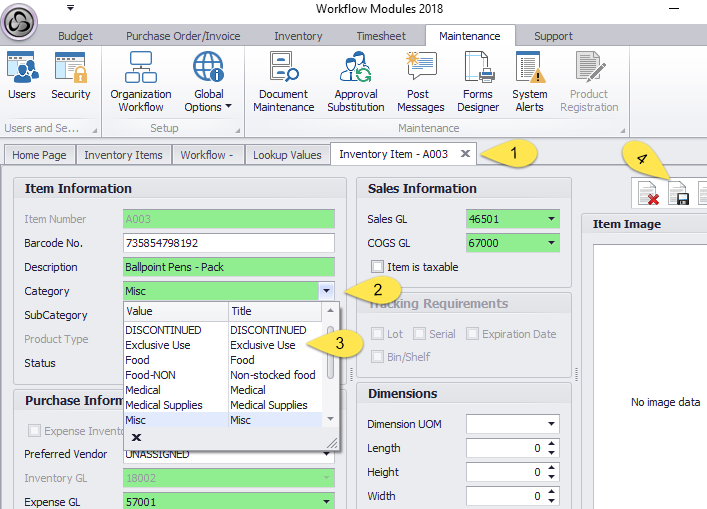
Task: Open the Sales GL dropdown
Action: click(551, 219)
